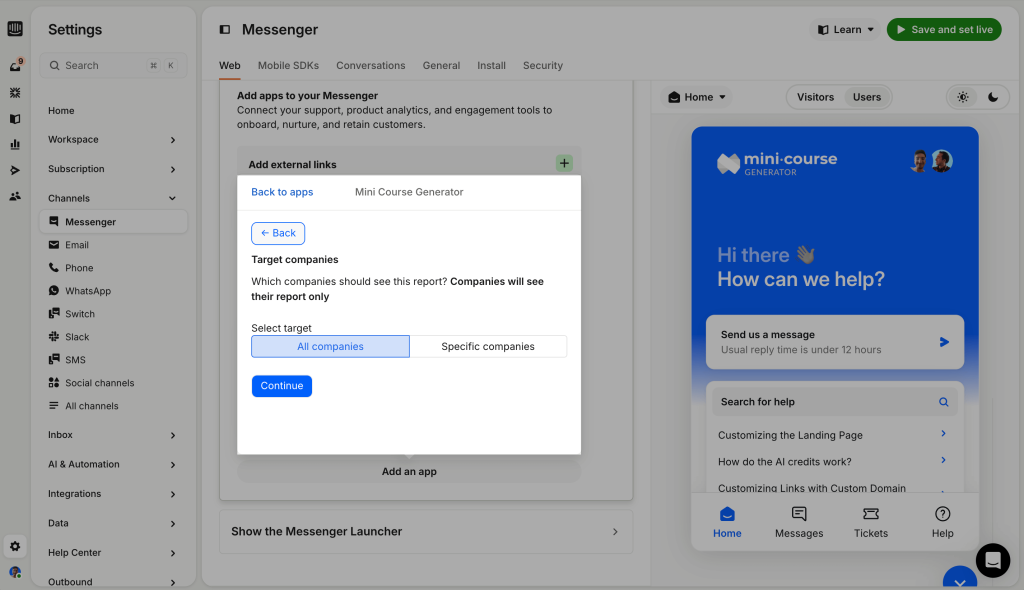Click the Settings search field
Viewport: 1024px width, 590px height.
click(113, 65)
